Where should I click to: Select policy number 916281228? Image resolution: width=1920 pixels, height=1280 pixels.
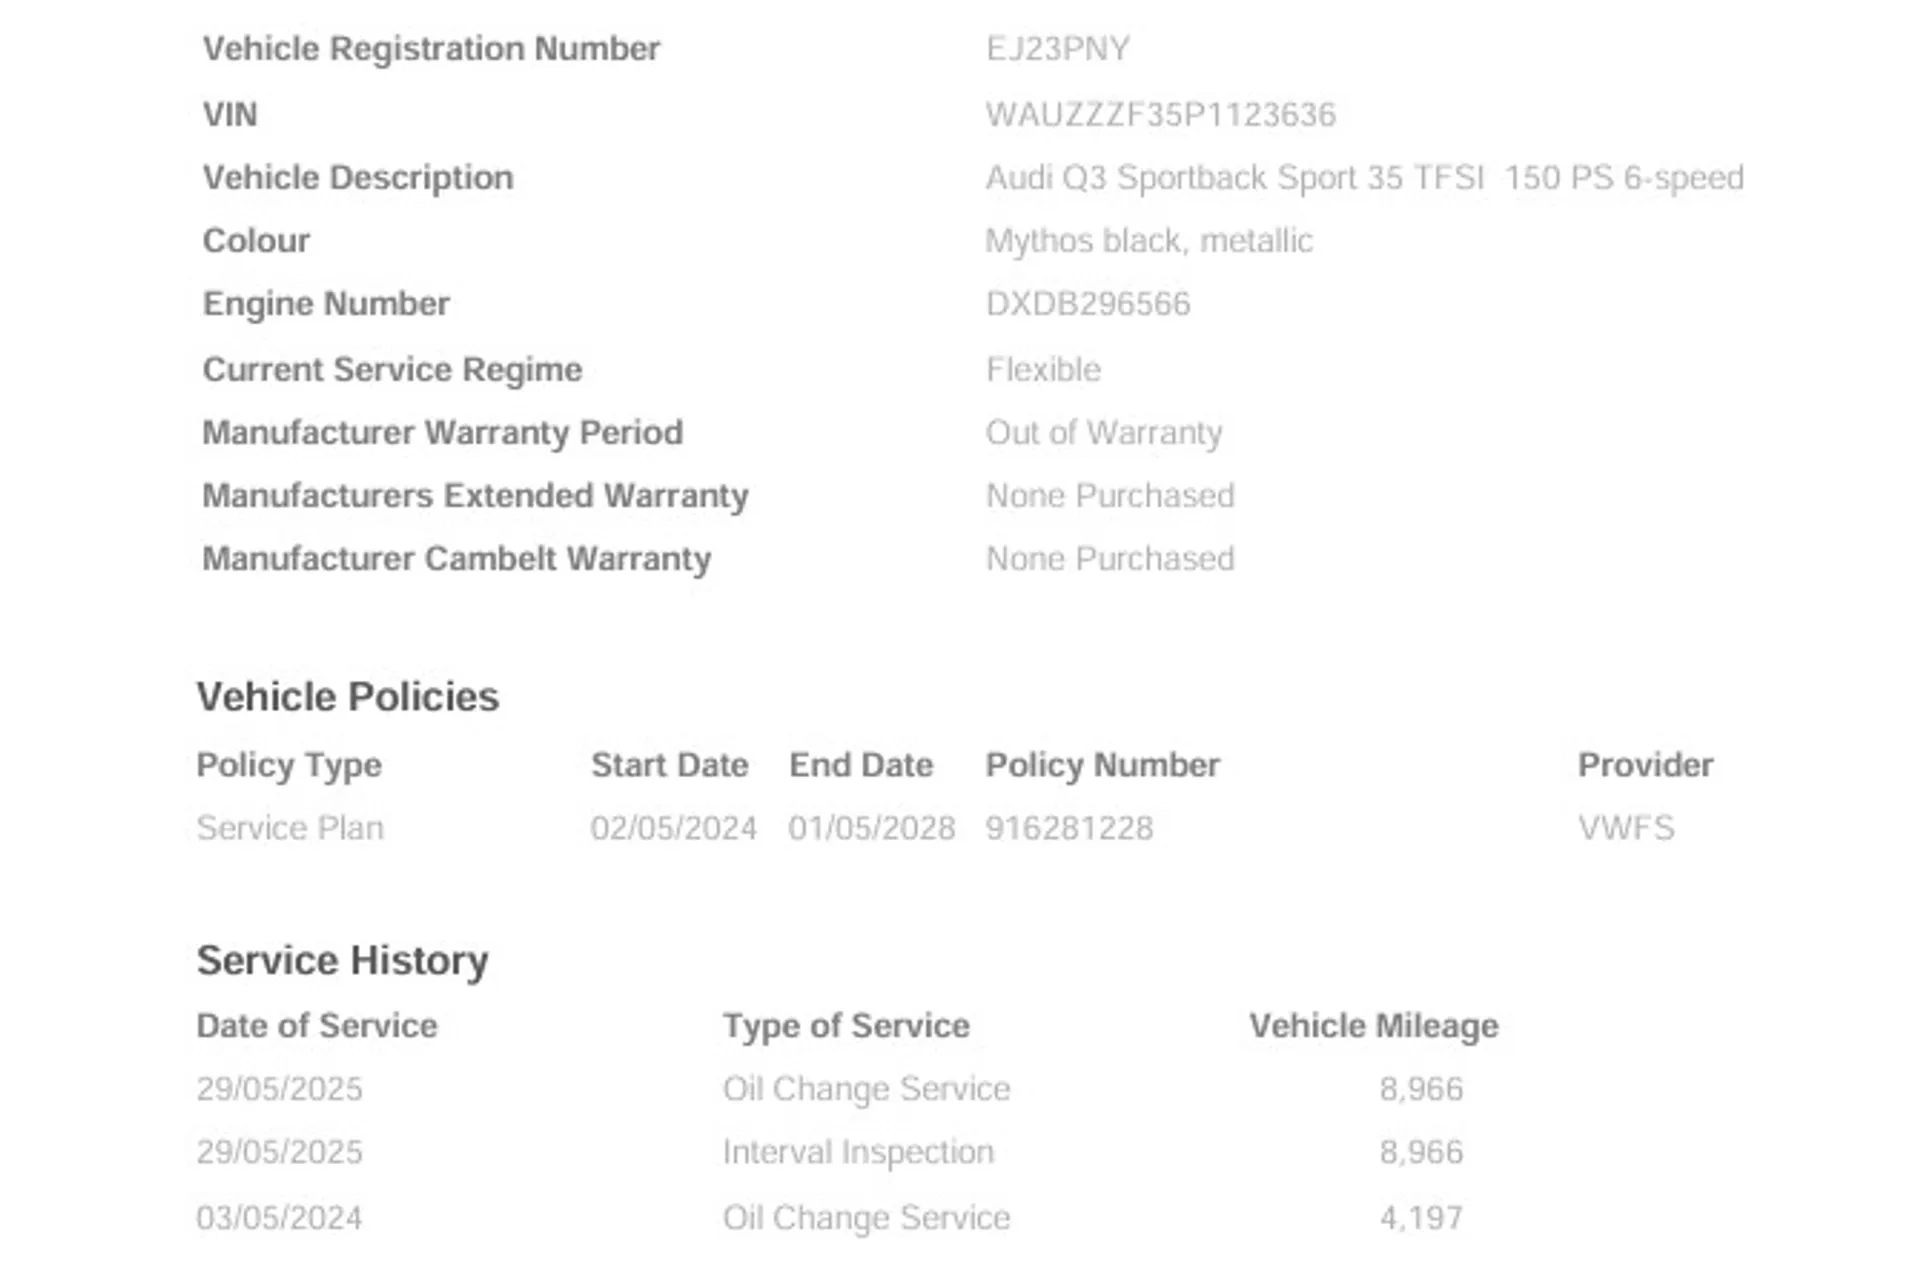1069,828
